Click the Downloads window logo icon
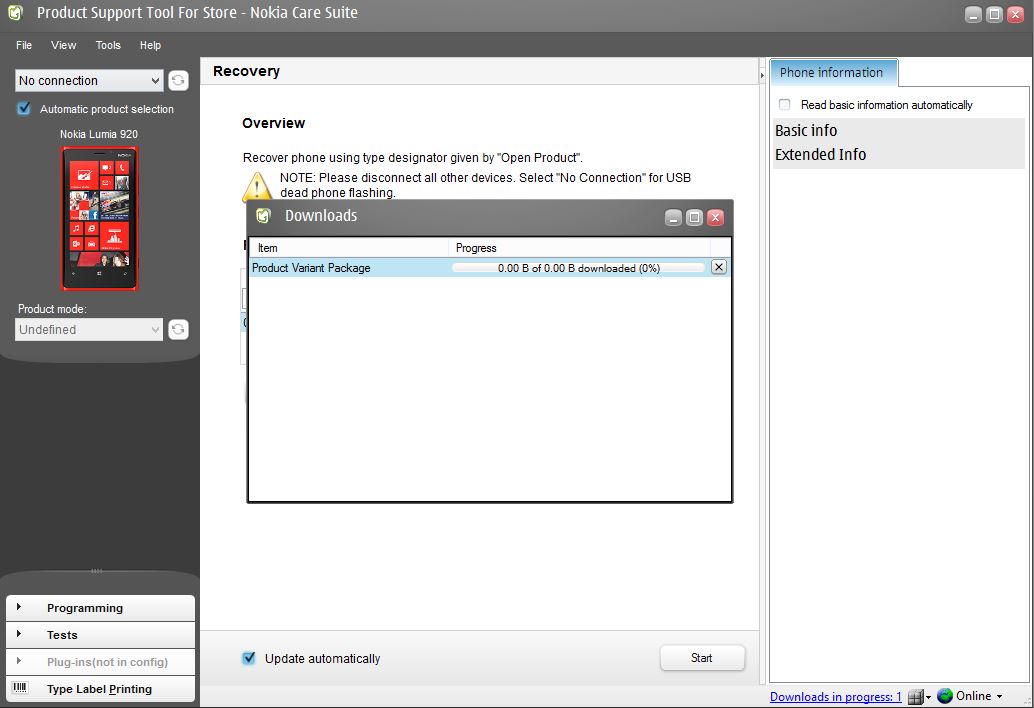The image size is (1034, 708). pyautogui.click(x=264, y=216)
